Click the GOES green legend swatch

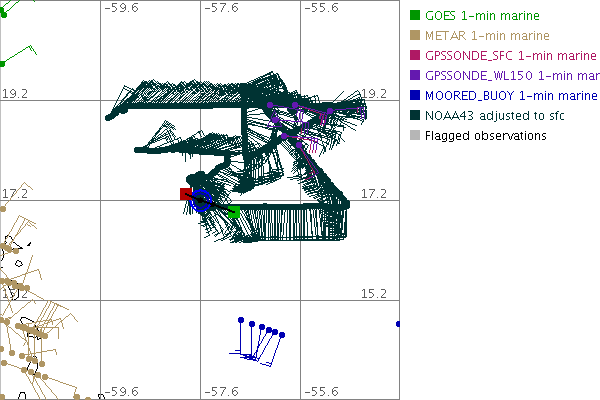pos(415,16)
